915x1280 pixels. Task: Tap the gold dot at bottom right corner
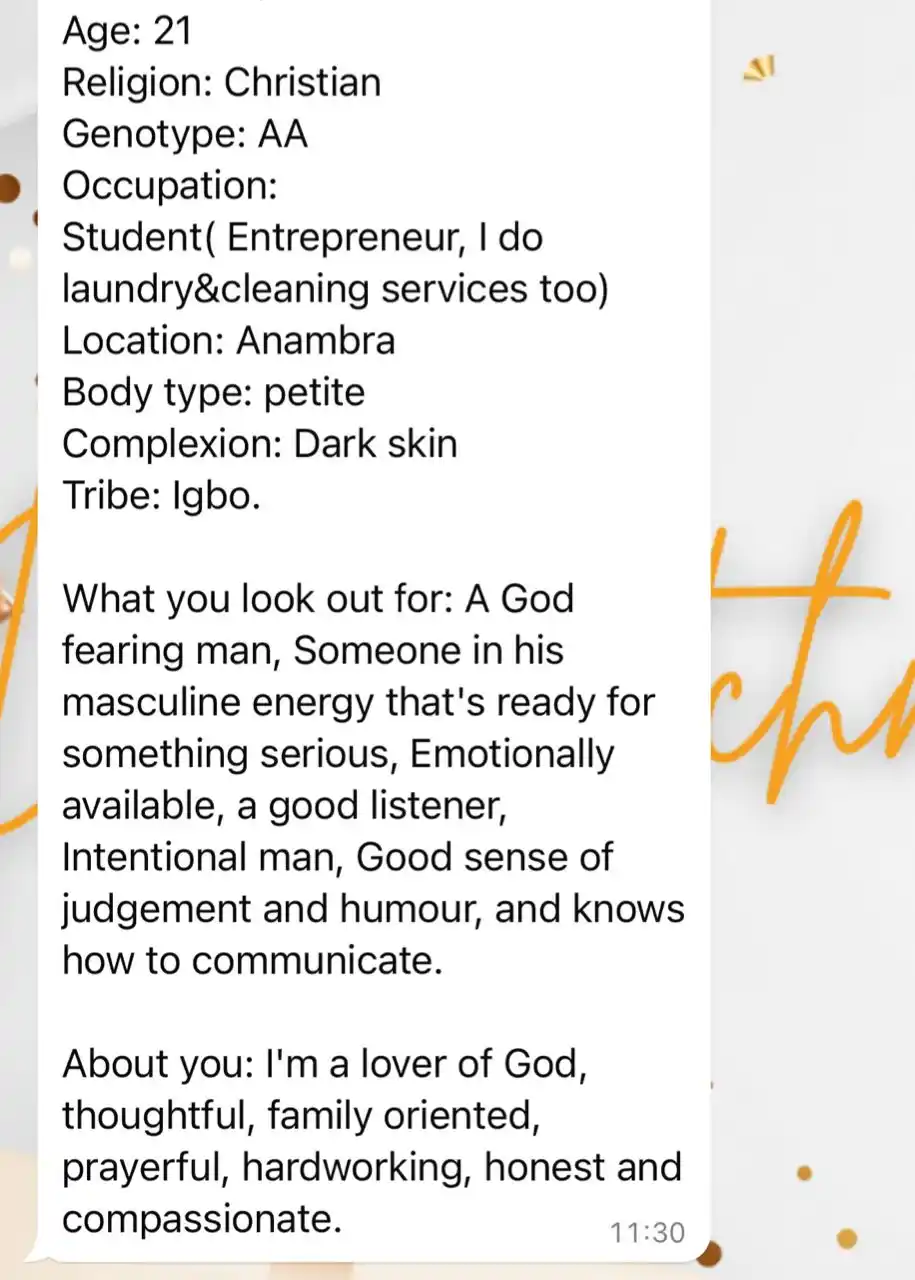point(847,1239)
